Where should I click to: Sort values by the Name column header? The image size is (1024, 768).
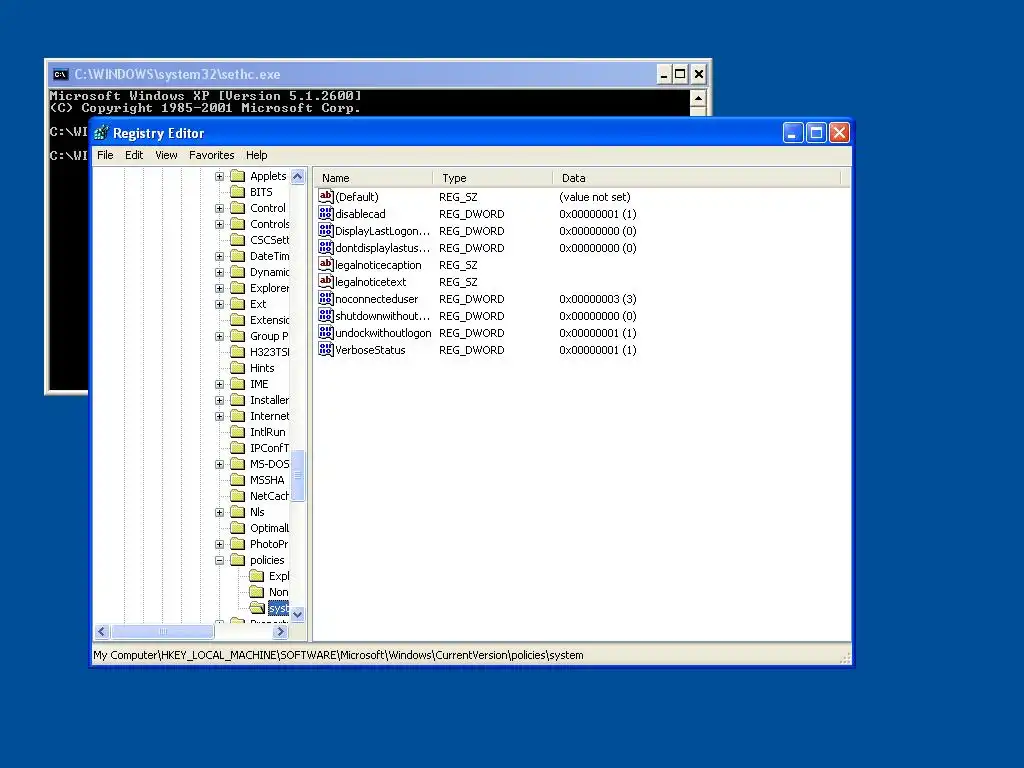[x=373, y=178]
